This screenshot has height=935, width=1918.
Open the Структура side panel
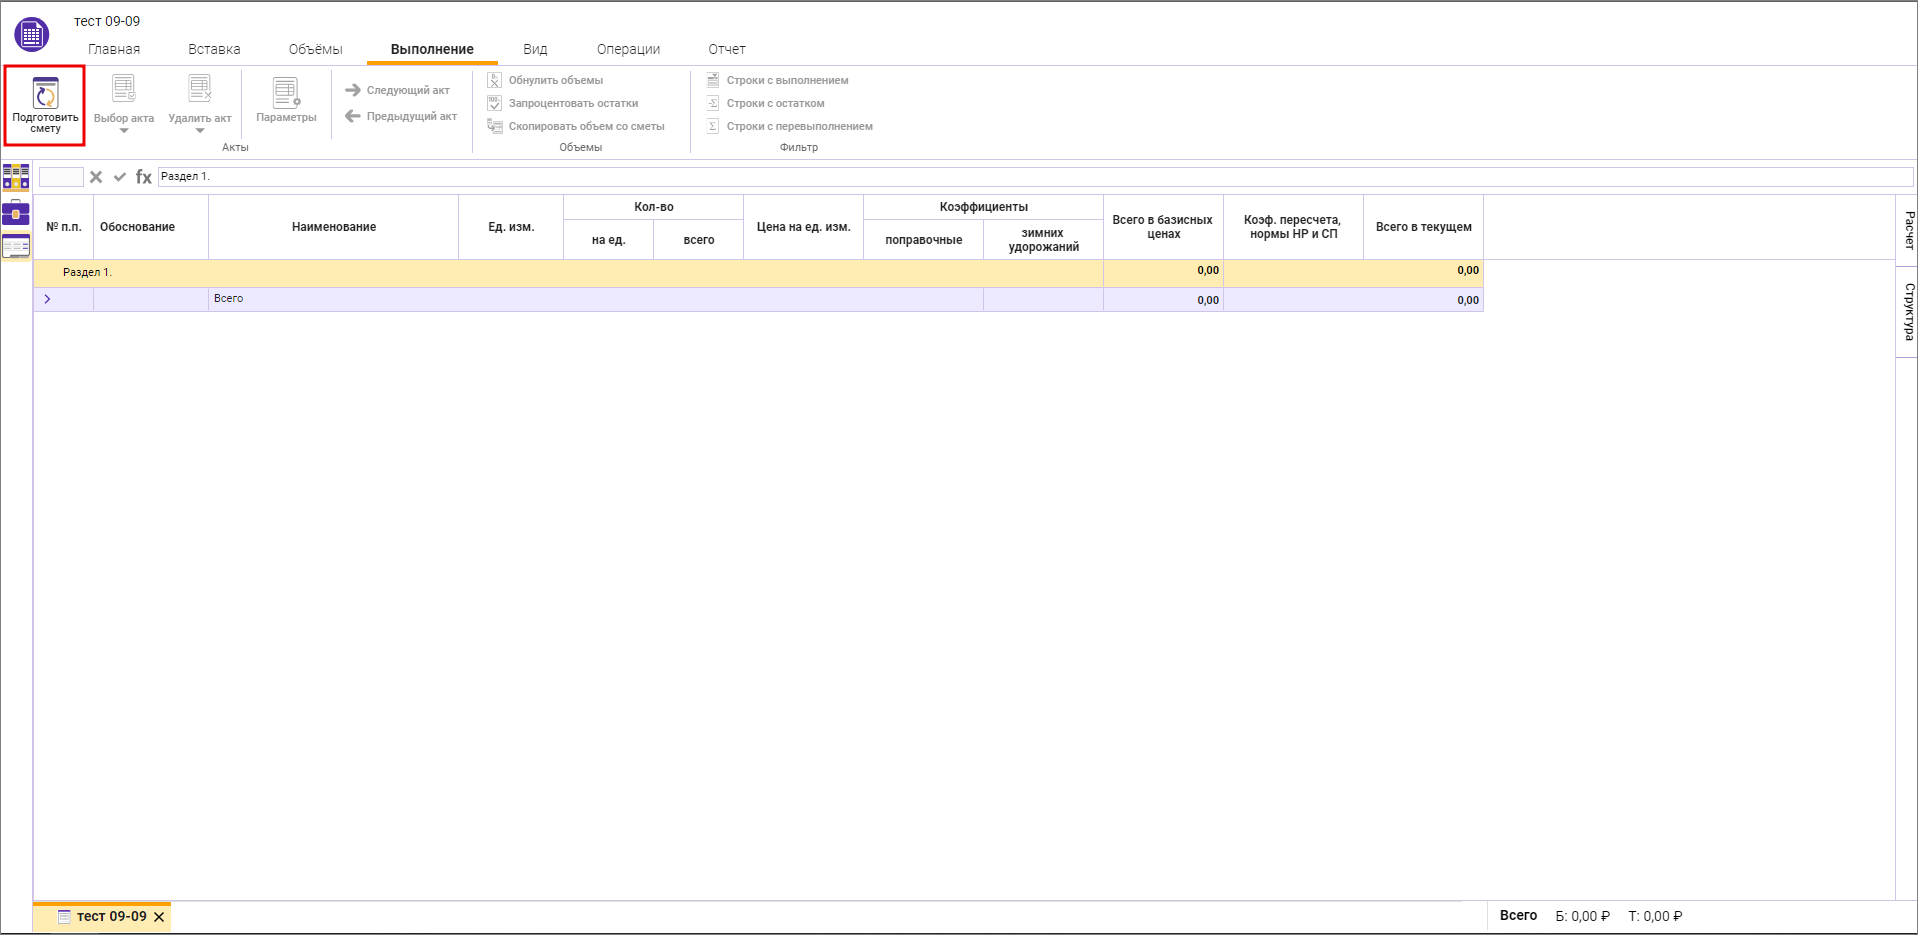(x=1908, y=312)
